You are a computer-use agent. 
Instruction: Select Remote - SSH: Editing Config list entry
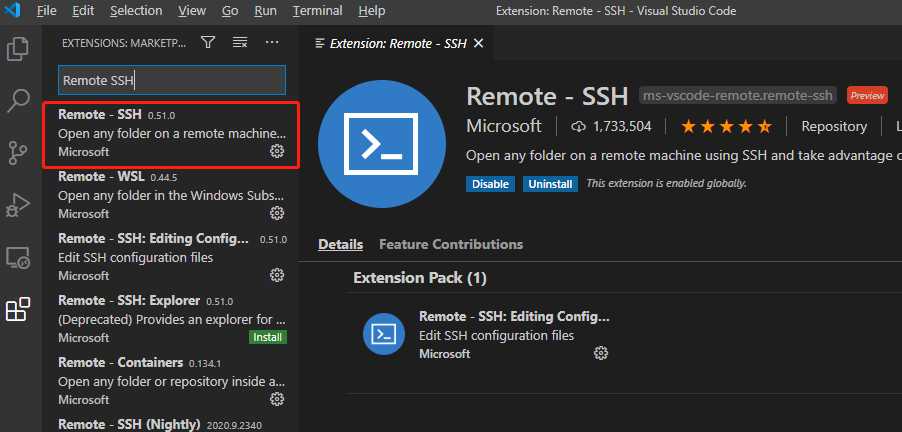tap(171, 257)
